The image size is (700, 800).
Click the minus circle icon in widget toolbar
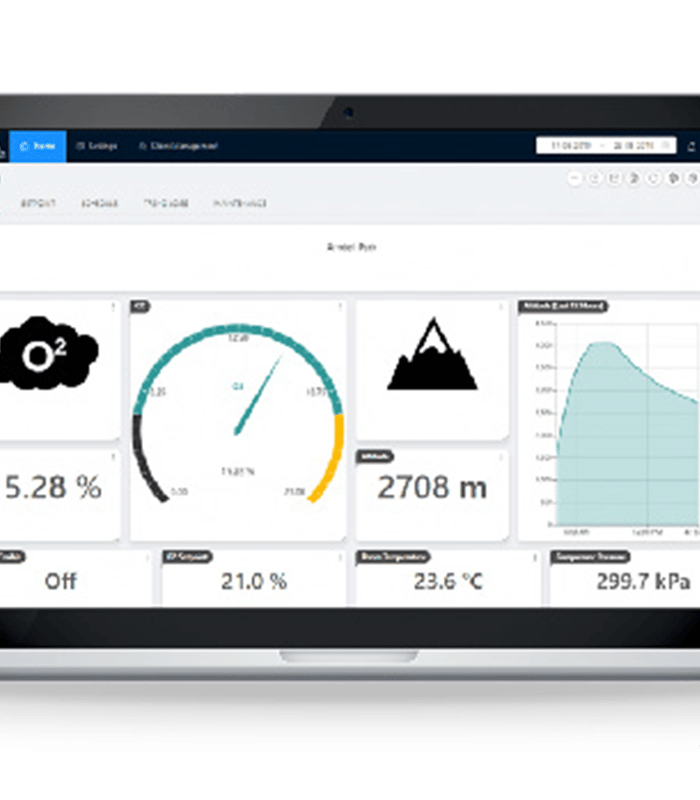click(574, 179)
